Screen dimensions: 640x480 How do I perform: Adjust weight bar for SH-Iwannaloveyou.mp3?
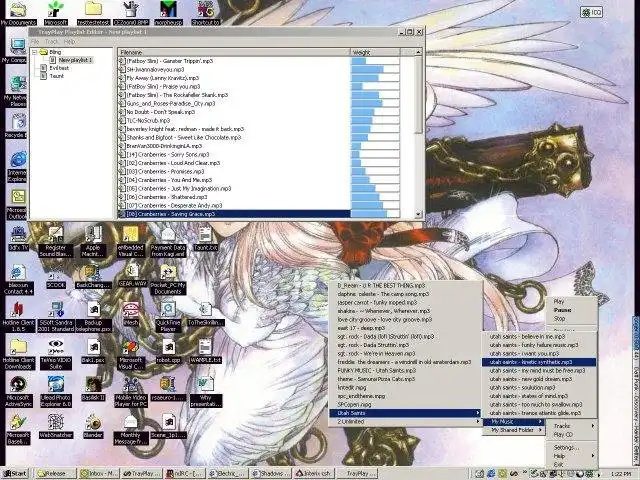tap(375, 69)
